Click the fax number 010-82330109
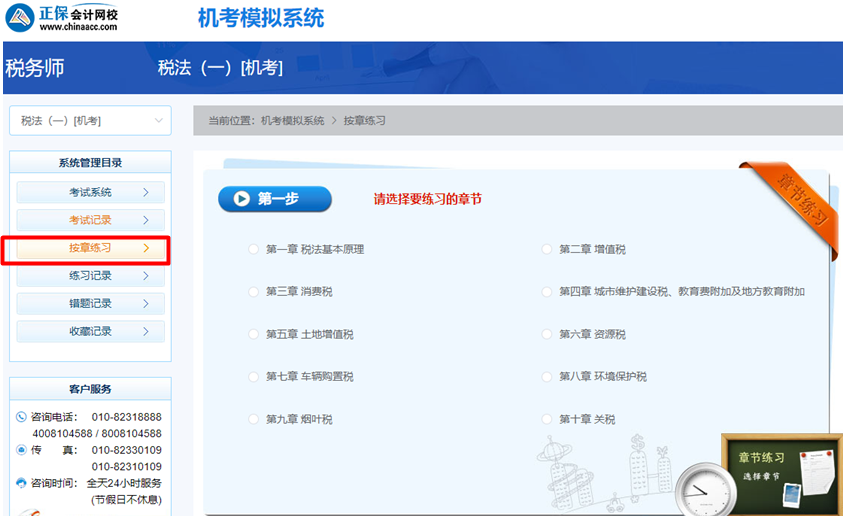Screen dimensions: 843x516 [126, 450]
